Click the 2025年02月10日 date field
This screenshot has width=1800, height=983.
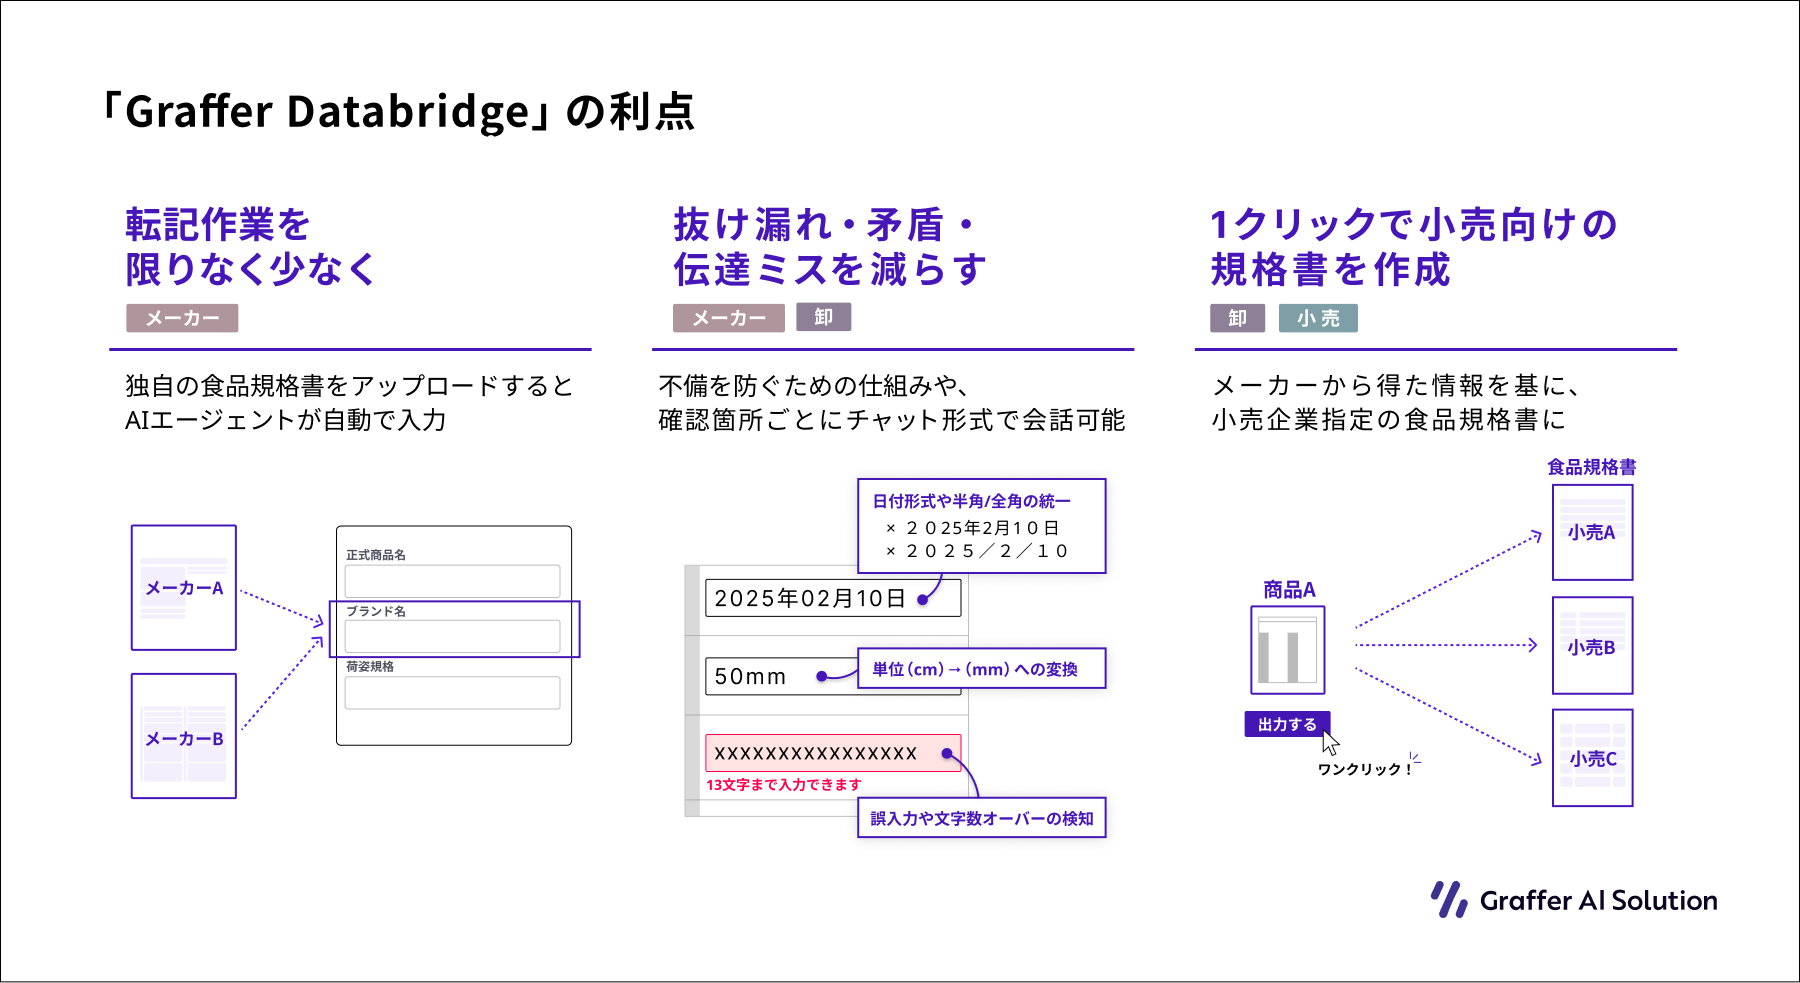(832, 598)
